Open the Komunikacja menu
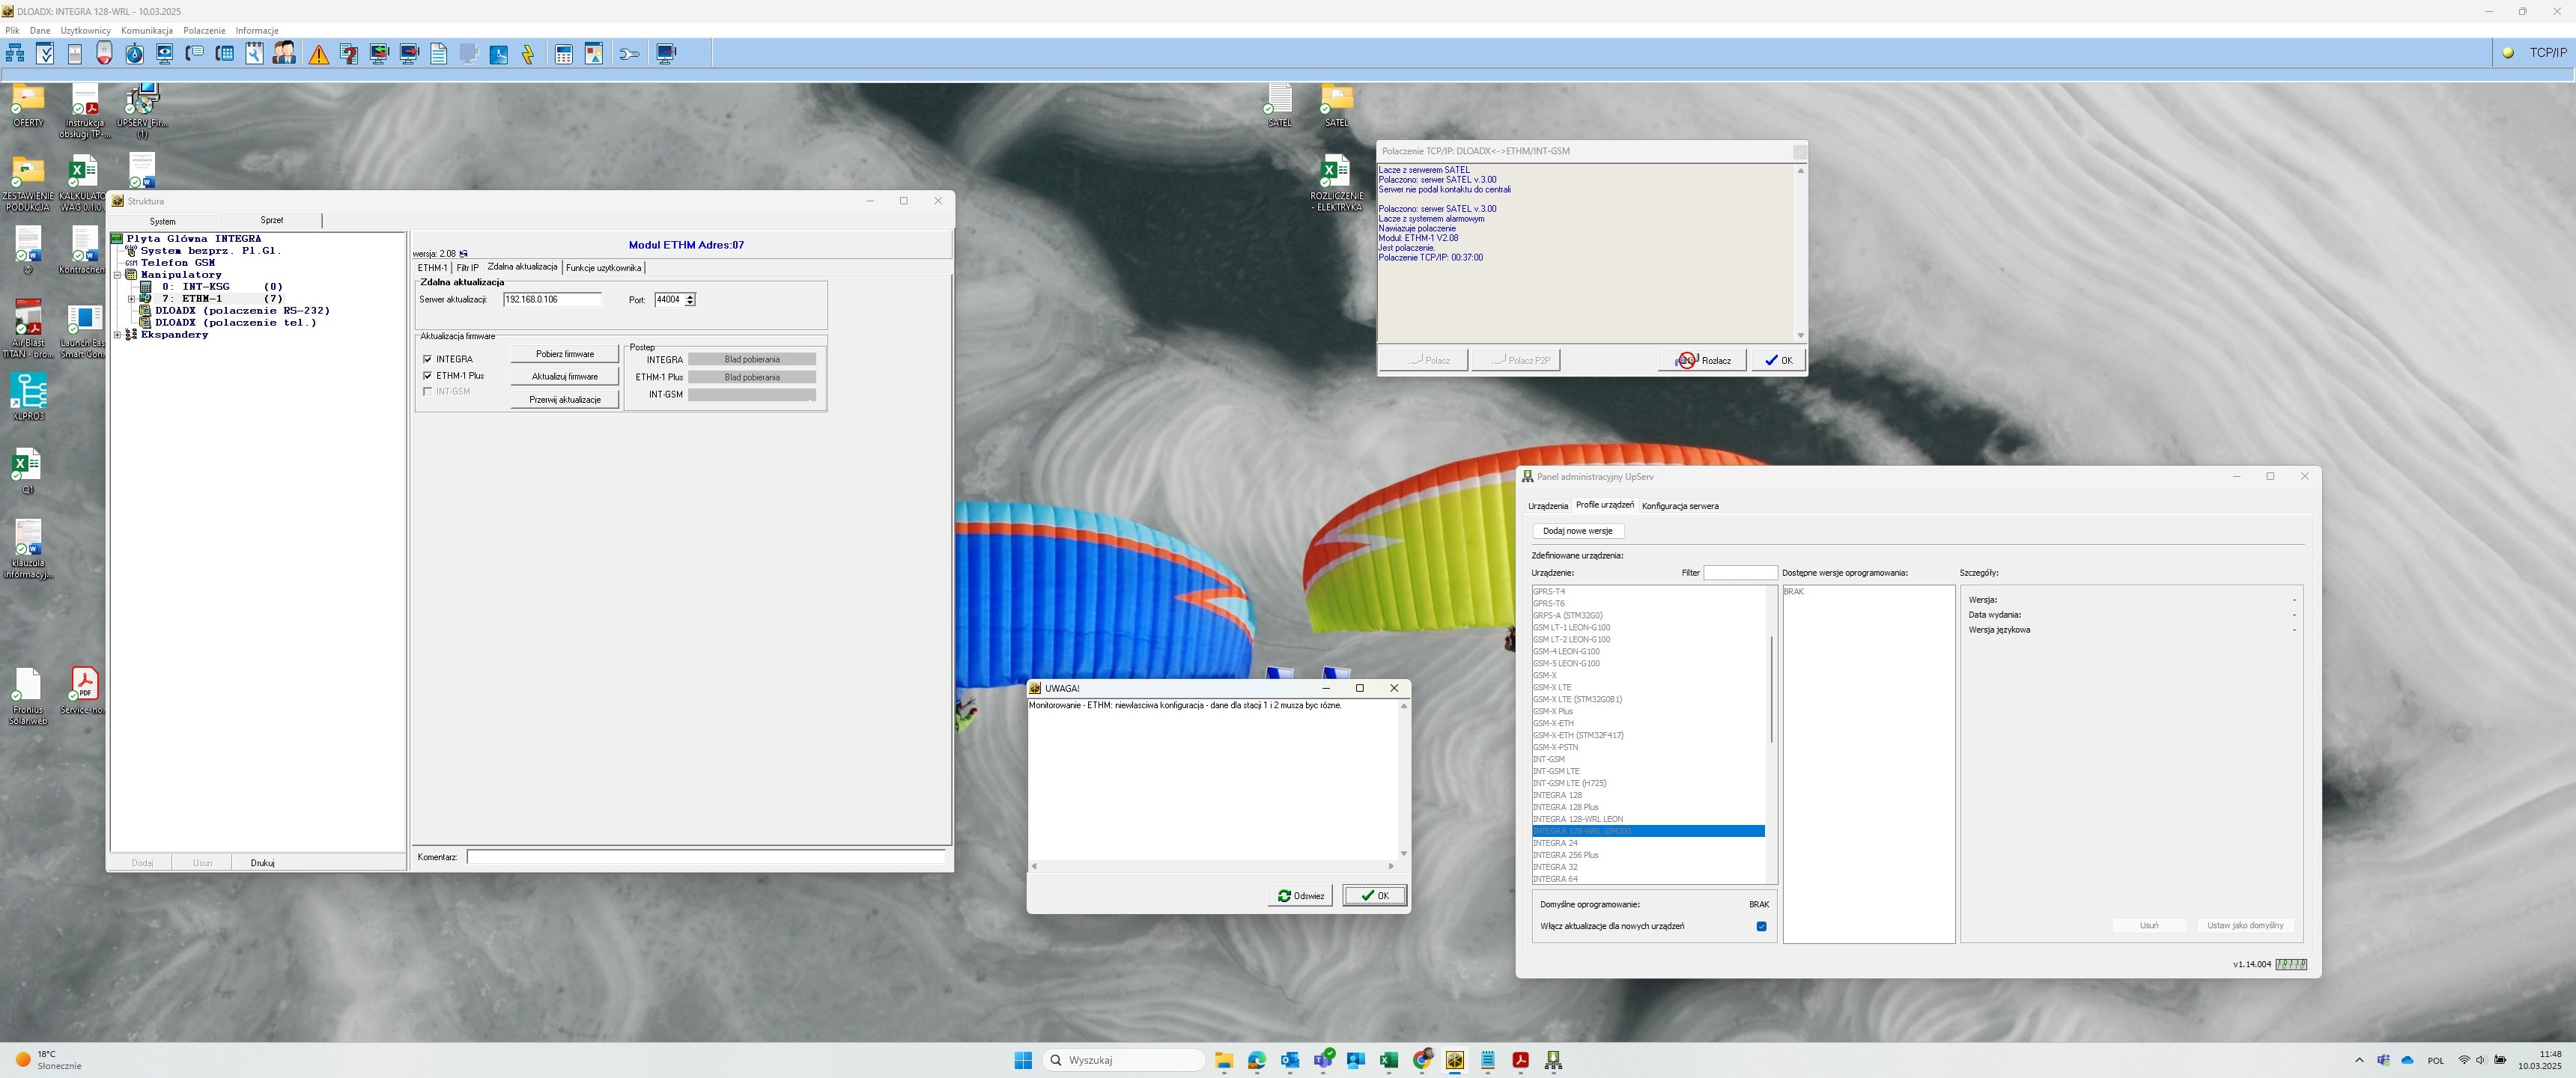2576x1078 pixels. (147, 30)
